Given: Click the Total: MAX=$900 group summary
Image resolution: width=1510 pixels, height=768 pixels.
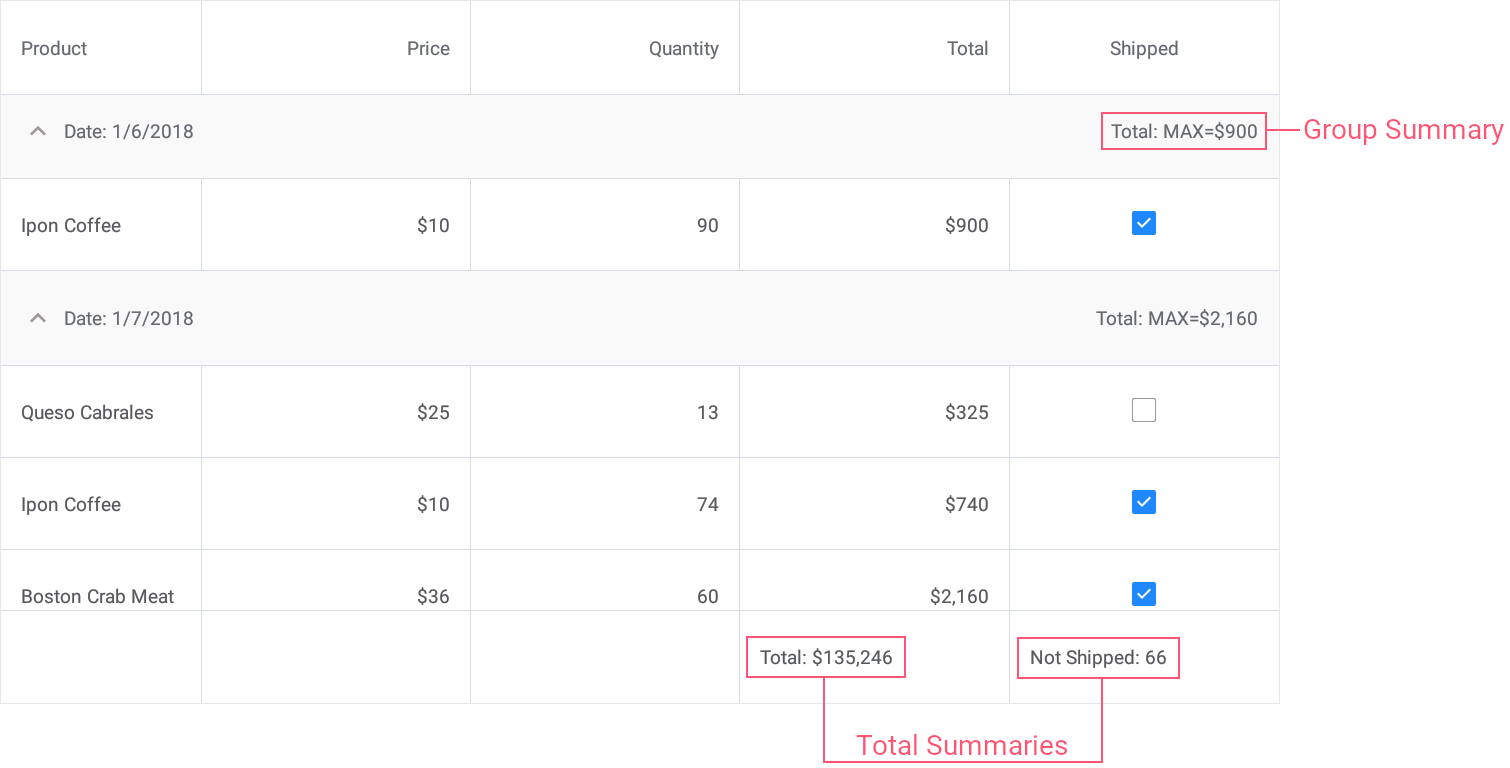Looking at the screenshot, I should [1184, 131].
